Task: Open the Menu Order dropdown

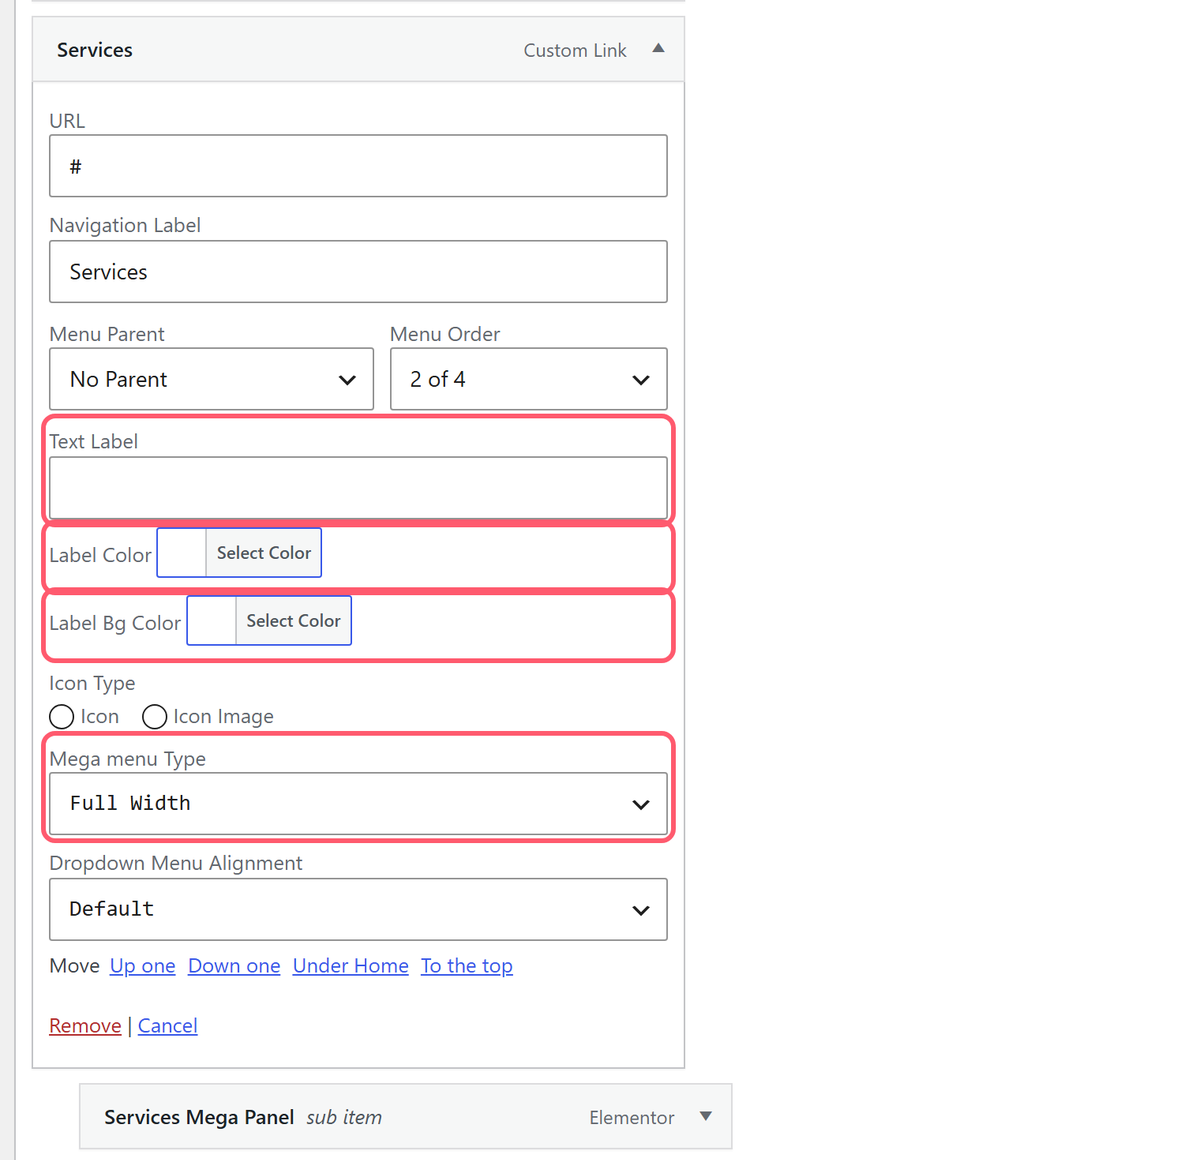Action: click(x=528, y=379)
